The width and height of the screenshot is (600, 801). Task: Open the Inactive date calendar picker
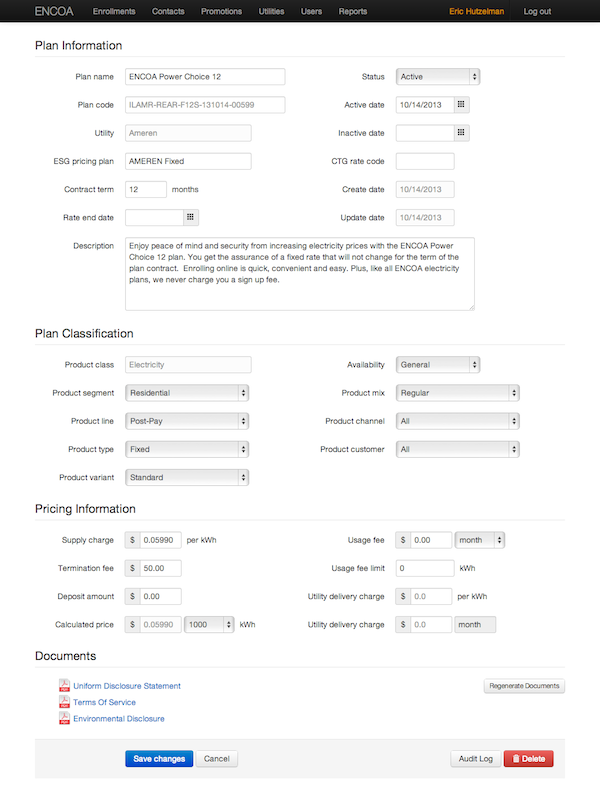(x=461, y=132)
